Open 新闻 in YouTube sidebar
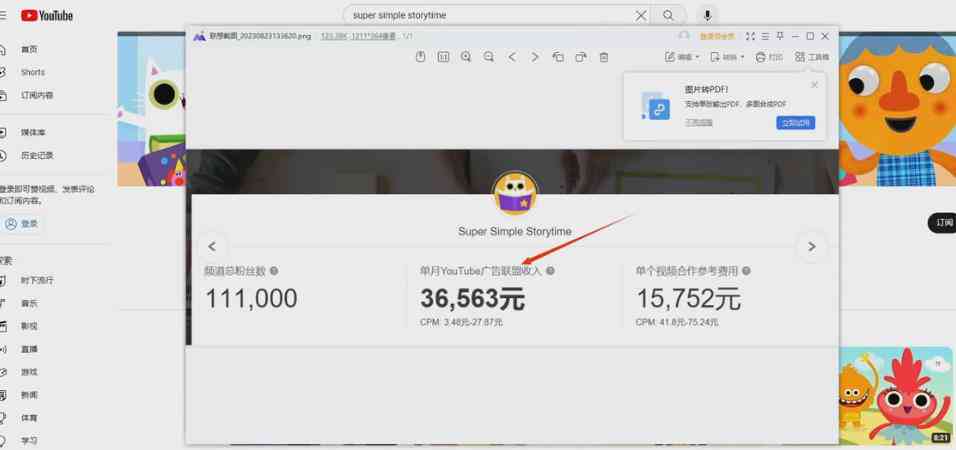Viewport: 956px width, 450px height. click(27, 395)
